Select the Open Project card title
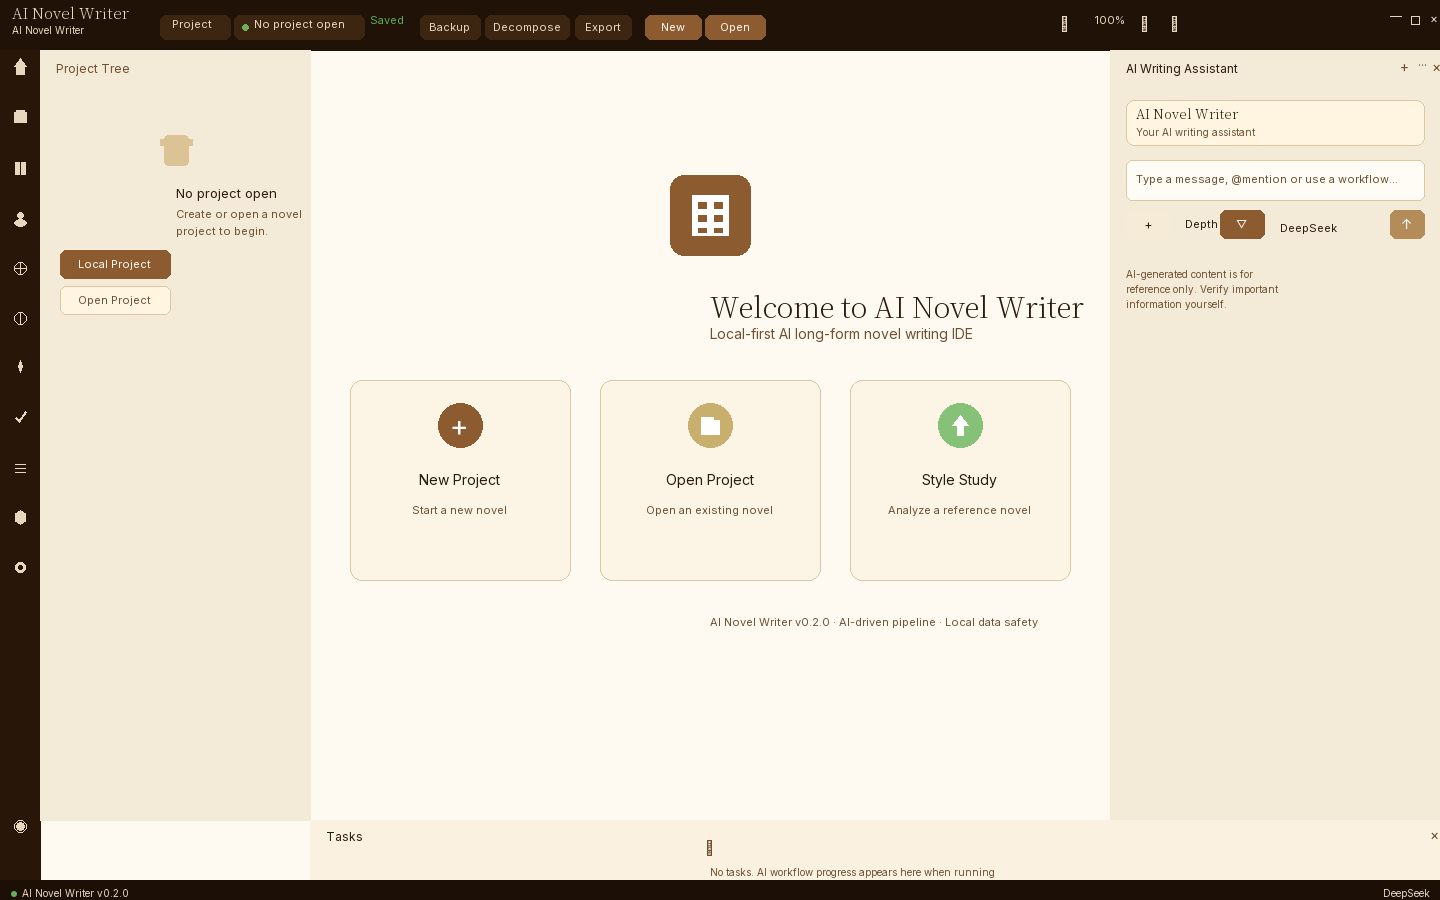 click(710, 480)
